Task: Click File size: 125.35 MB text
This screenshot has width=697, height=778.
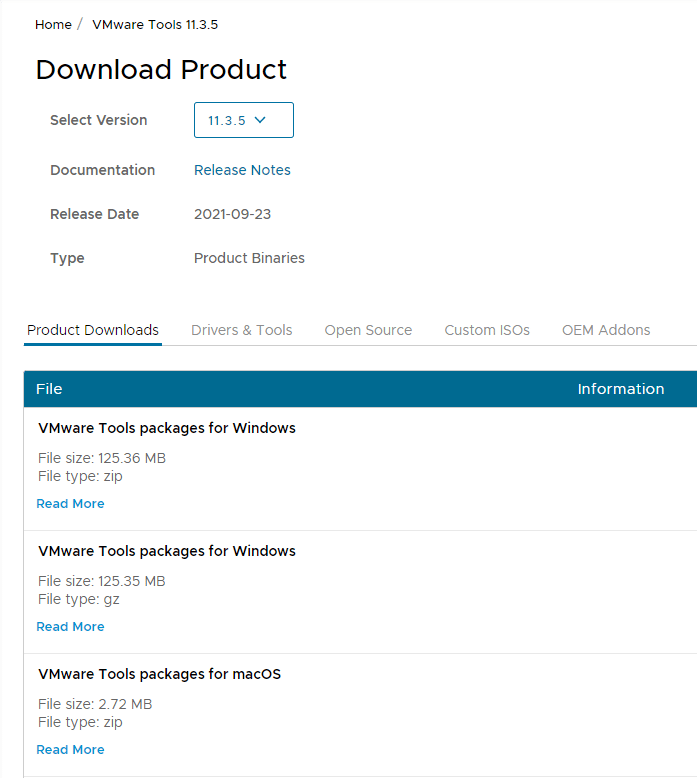Action: [102, 581]
